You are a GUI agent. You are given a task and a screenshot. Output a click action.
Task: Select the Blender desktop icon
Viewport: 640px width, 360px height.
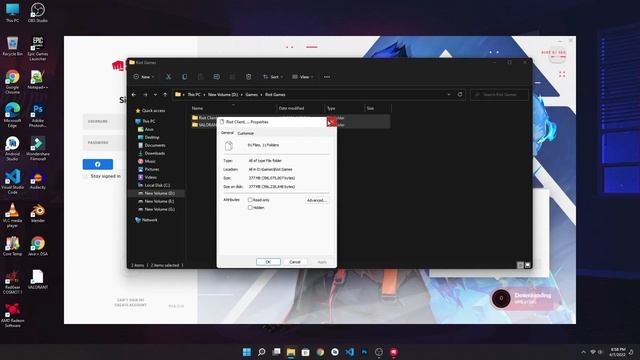pyautogui.click(x=38, y=213)
